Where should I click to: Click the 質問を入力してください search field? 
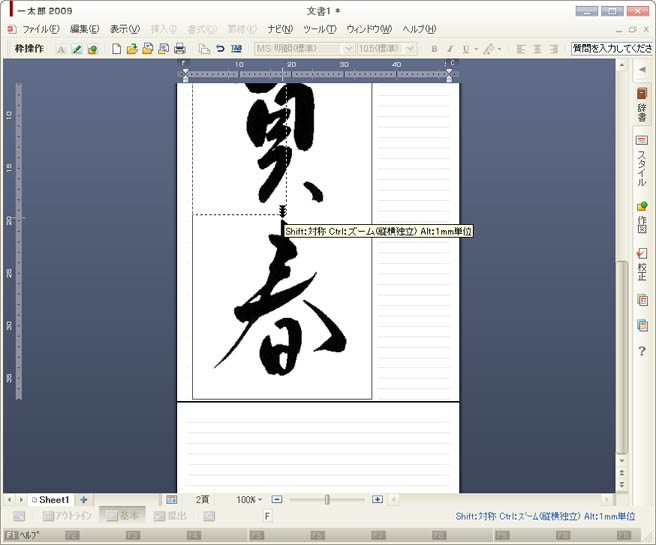point(612,48)
